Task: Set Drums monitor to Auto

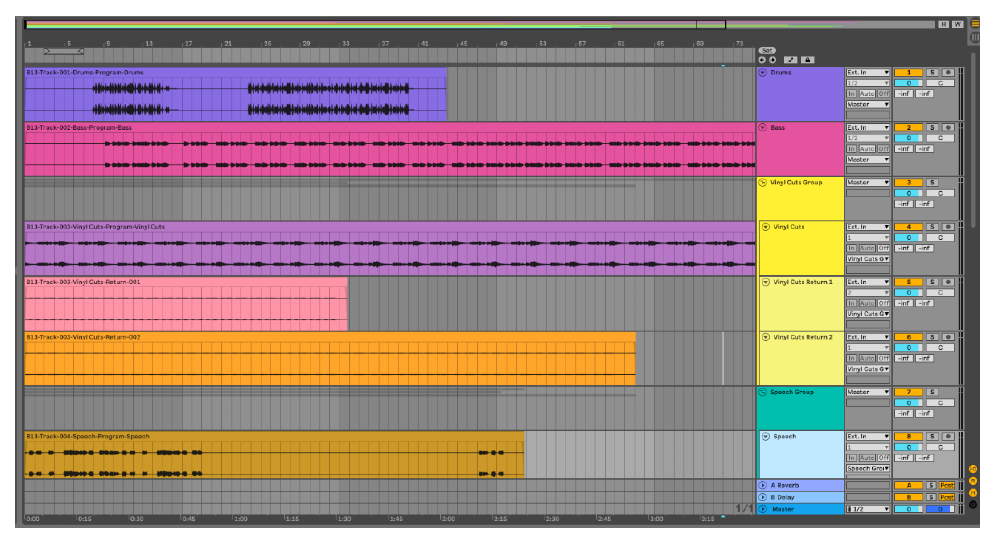Action: tap(867, 93)
